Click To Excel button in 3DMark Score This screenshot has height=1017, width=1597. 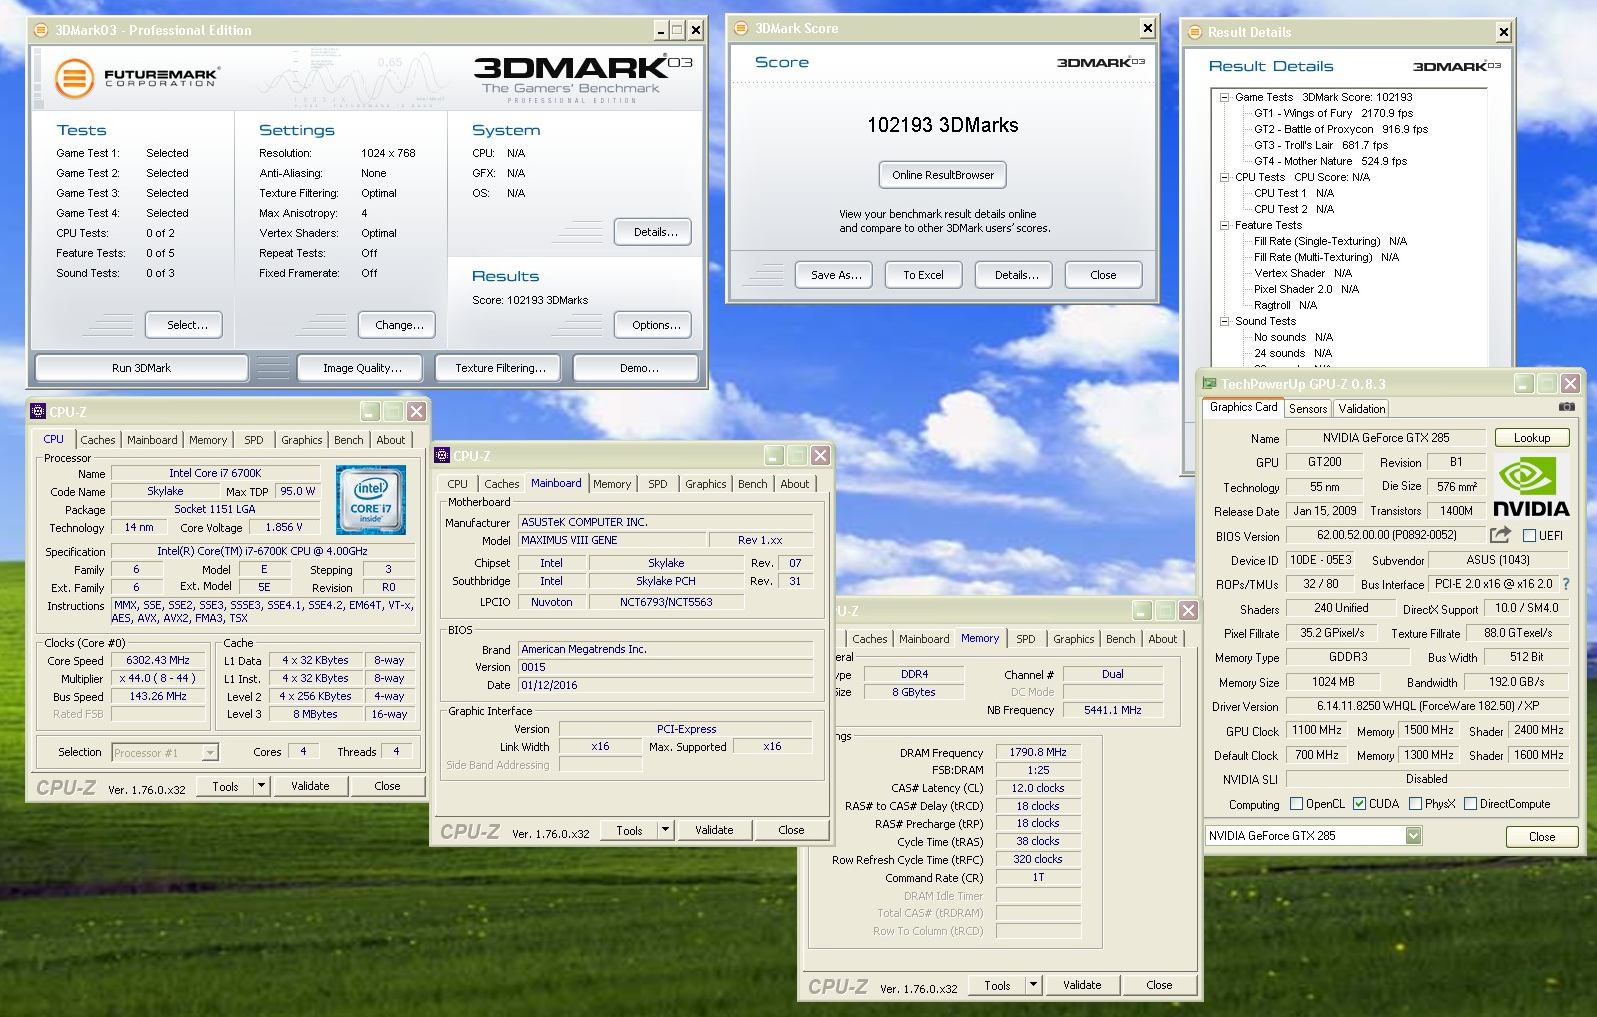coord(923,275)
